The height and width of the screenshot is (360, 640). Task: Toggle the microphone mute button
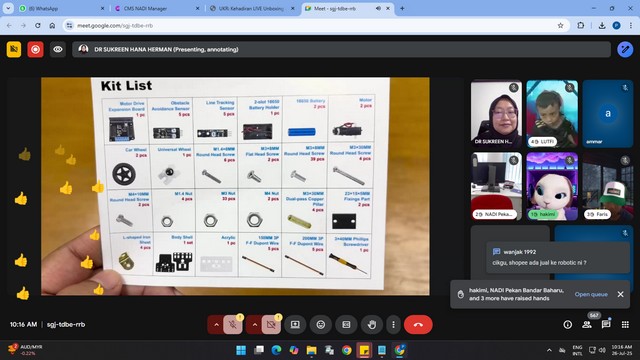point(233,325)
